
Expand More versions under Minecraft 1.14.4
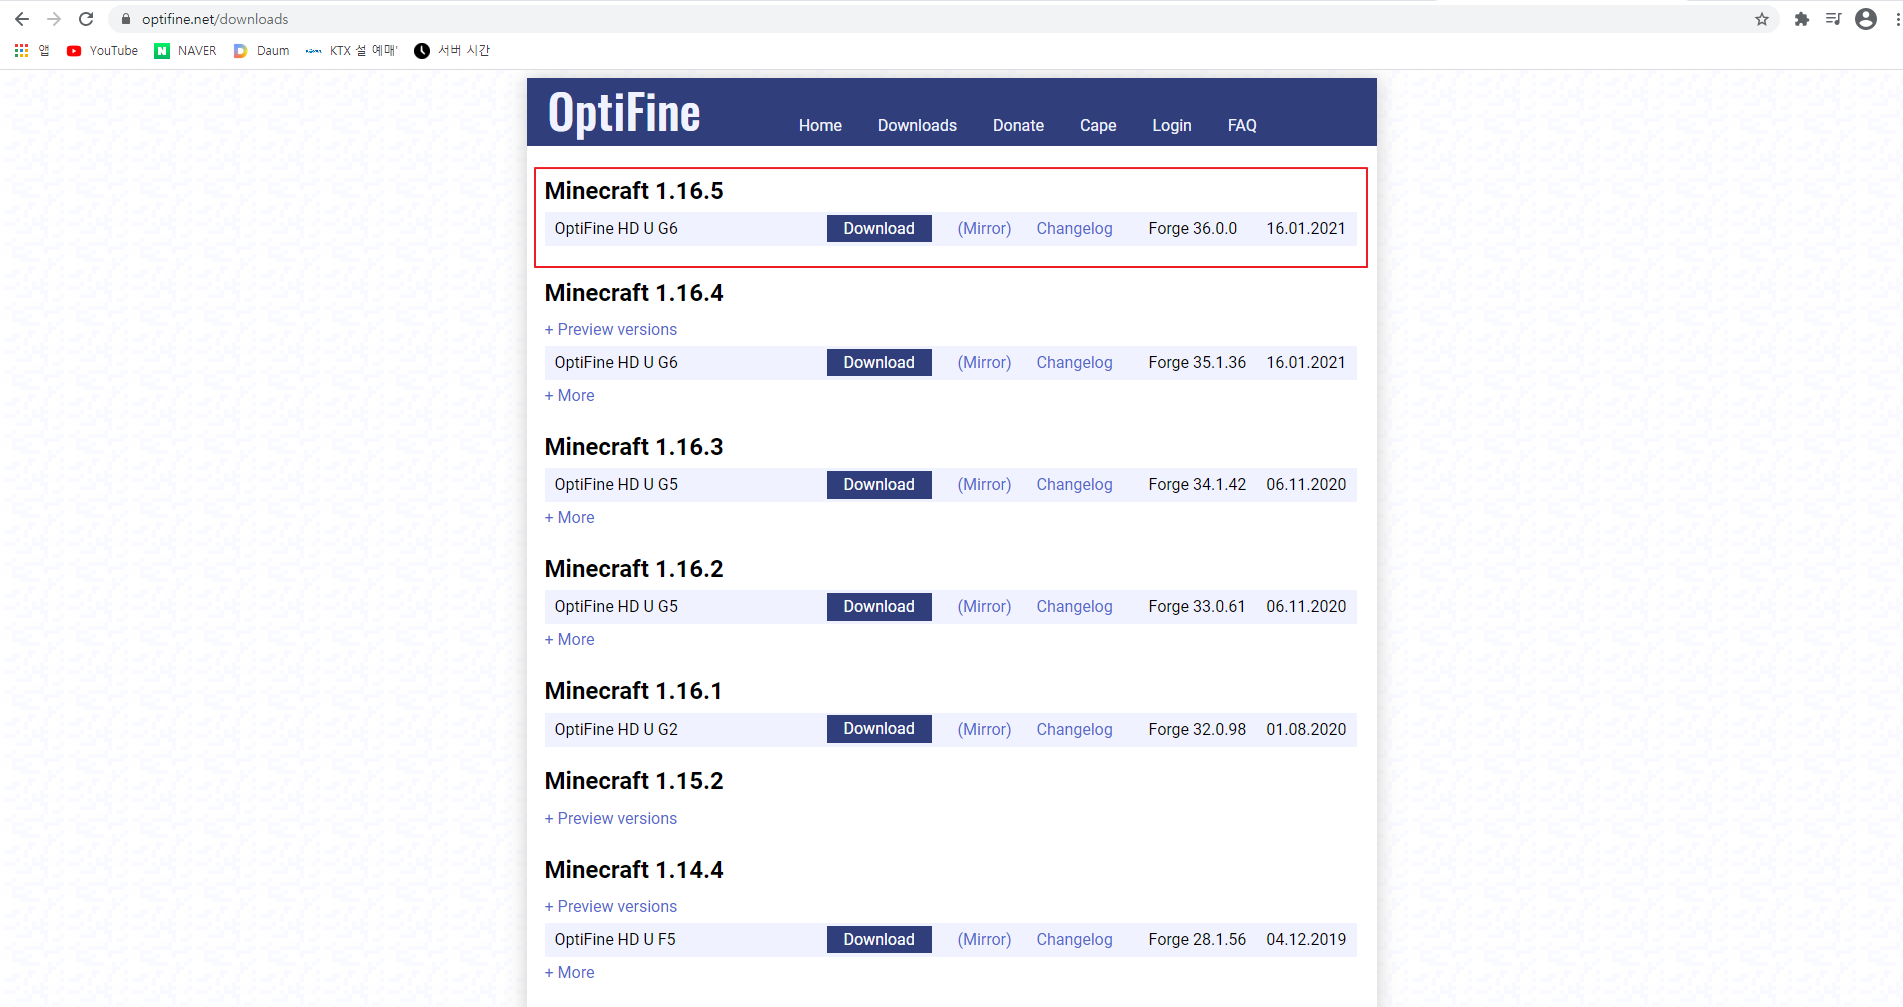[570, 972]
